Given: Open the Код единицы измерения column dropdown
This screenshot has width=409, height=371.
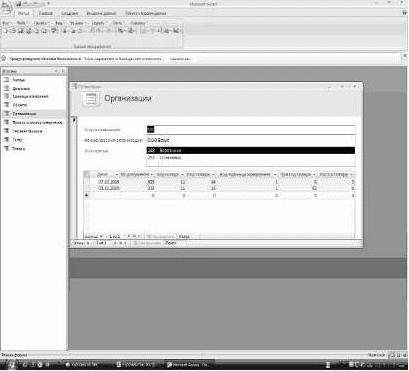Looking at the screenshot, I should click(x=275, y=175).
